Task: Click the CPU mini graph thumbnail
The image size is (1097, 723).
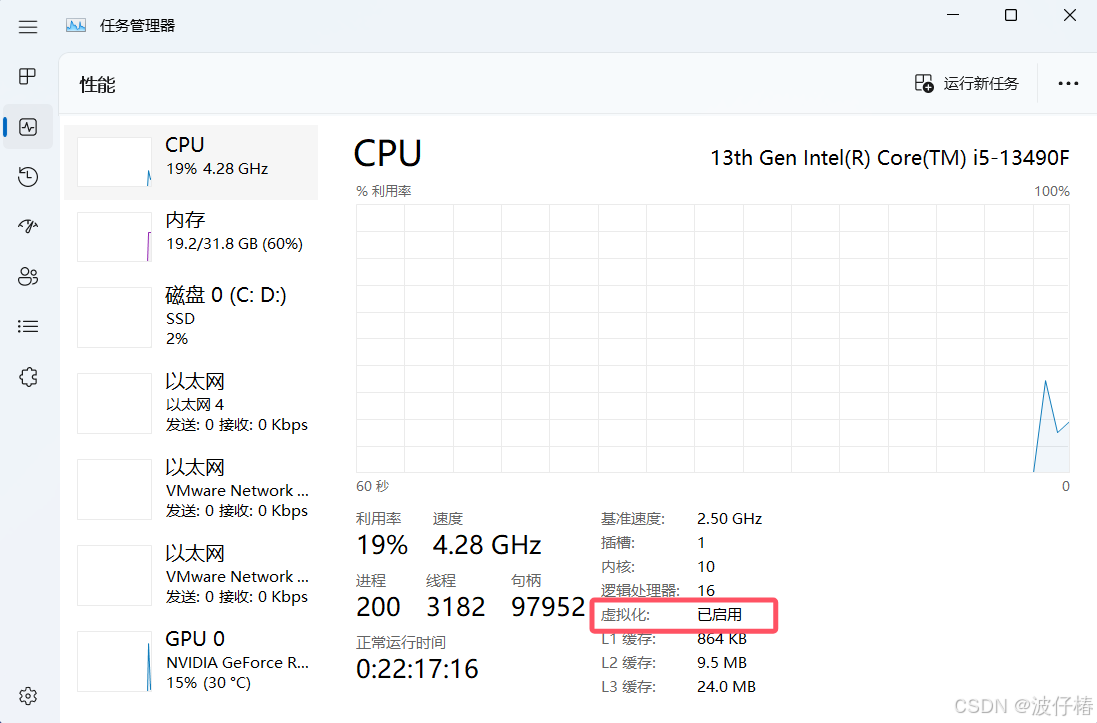Action: click(x=114, y=162)
